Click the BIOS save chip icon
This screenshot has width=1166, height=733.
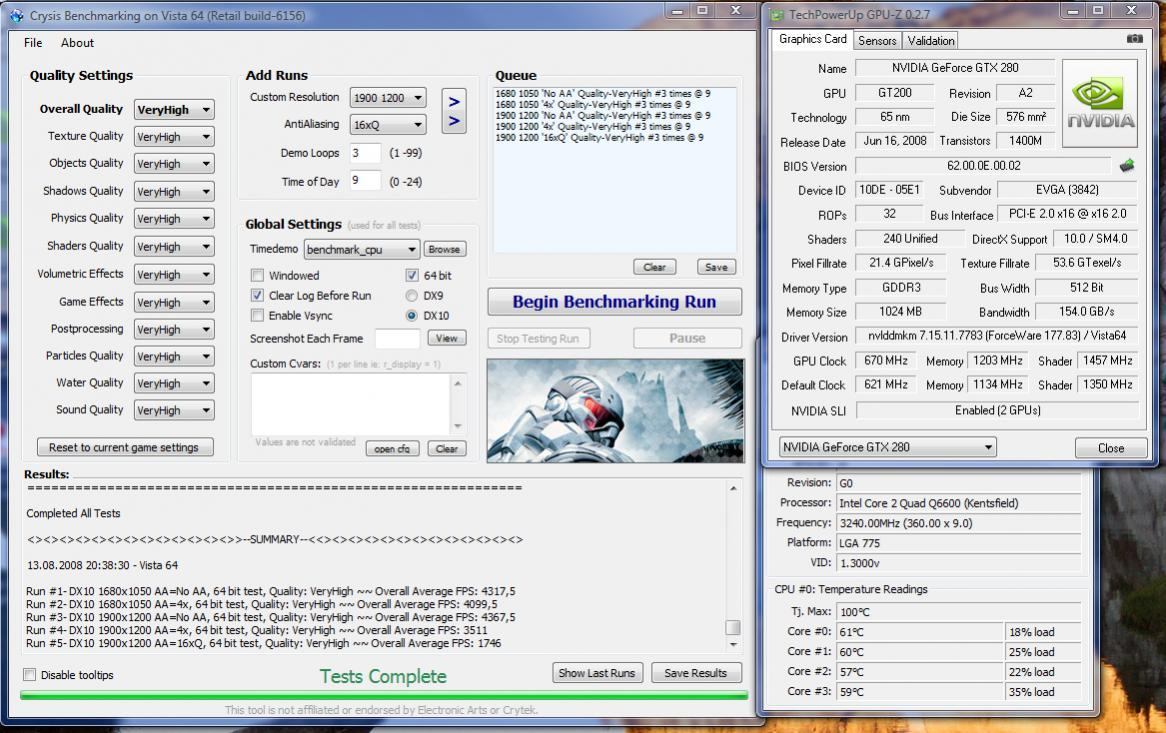pyautogui.click(x=1127, y=166)
